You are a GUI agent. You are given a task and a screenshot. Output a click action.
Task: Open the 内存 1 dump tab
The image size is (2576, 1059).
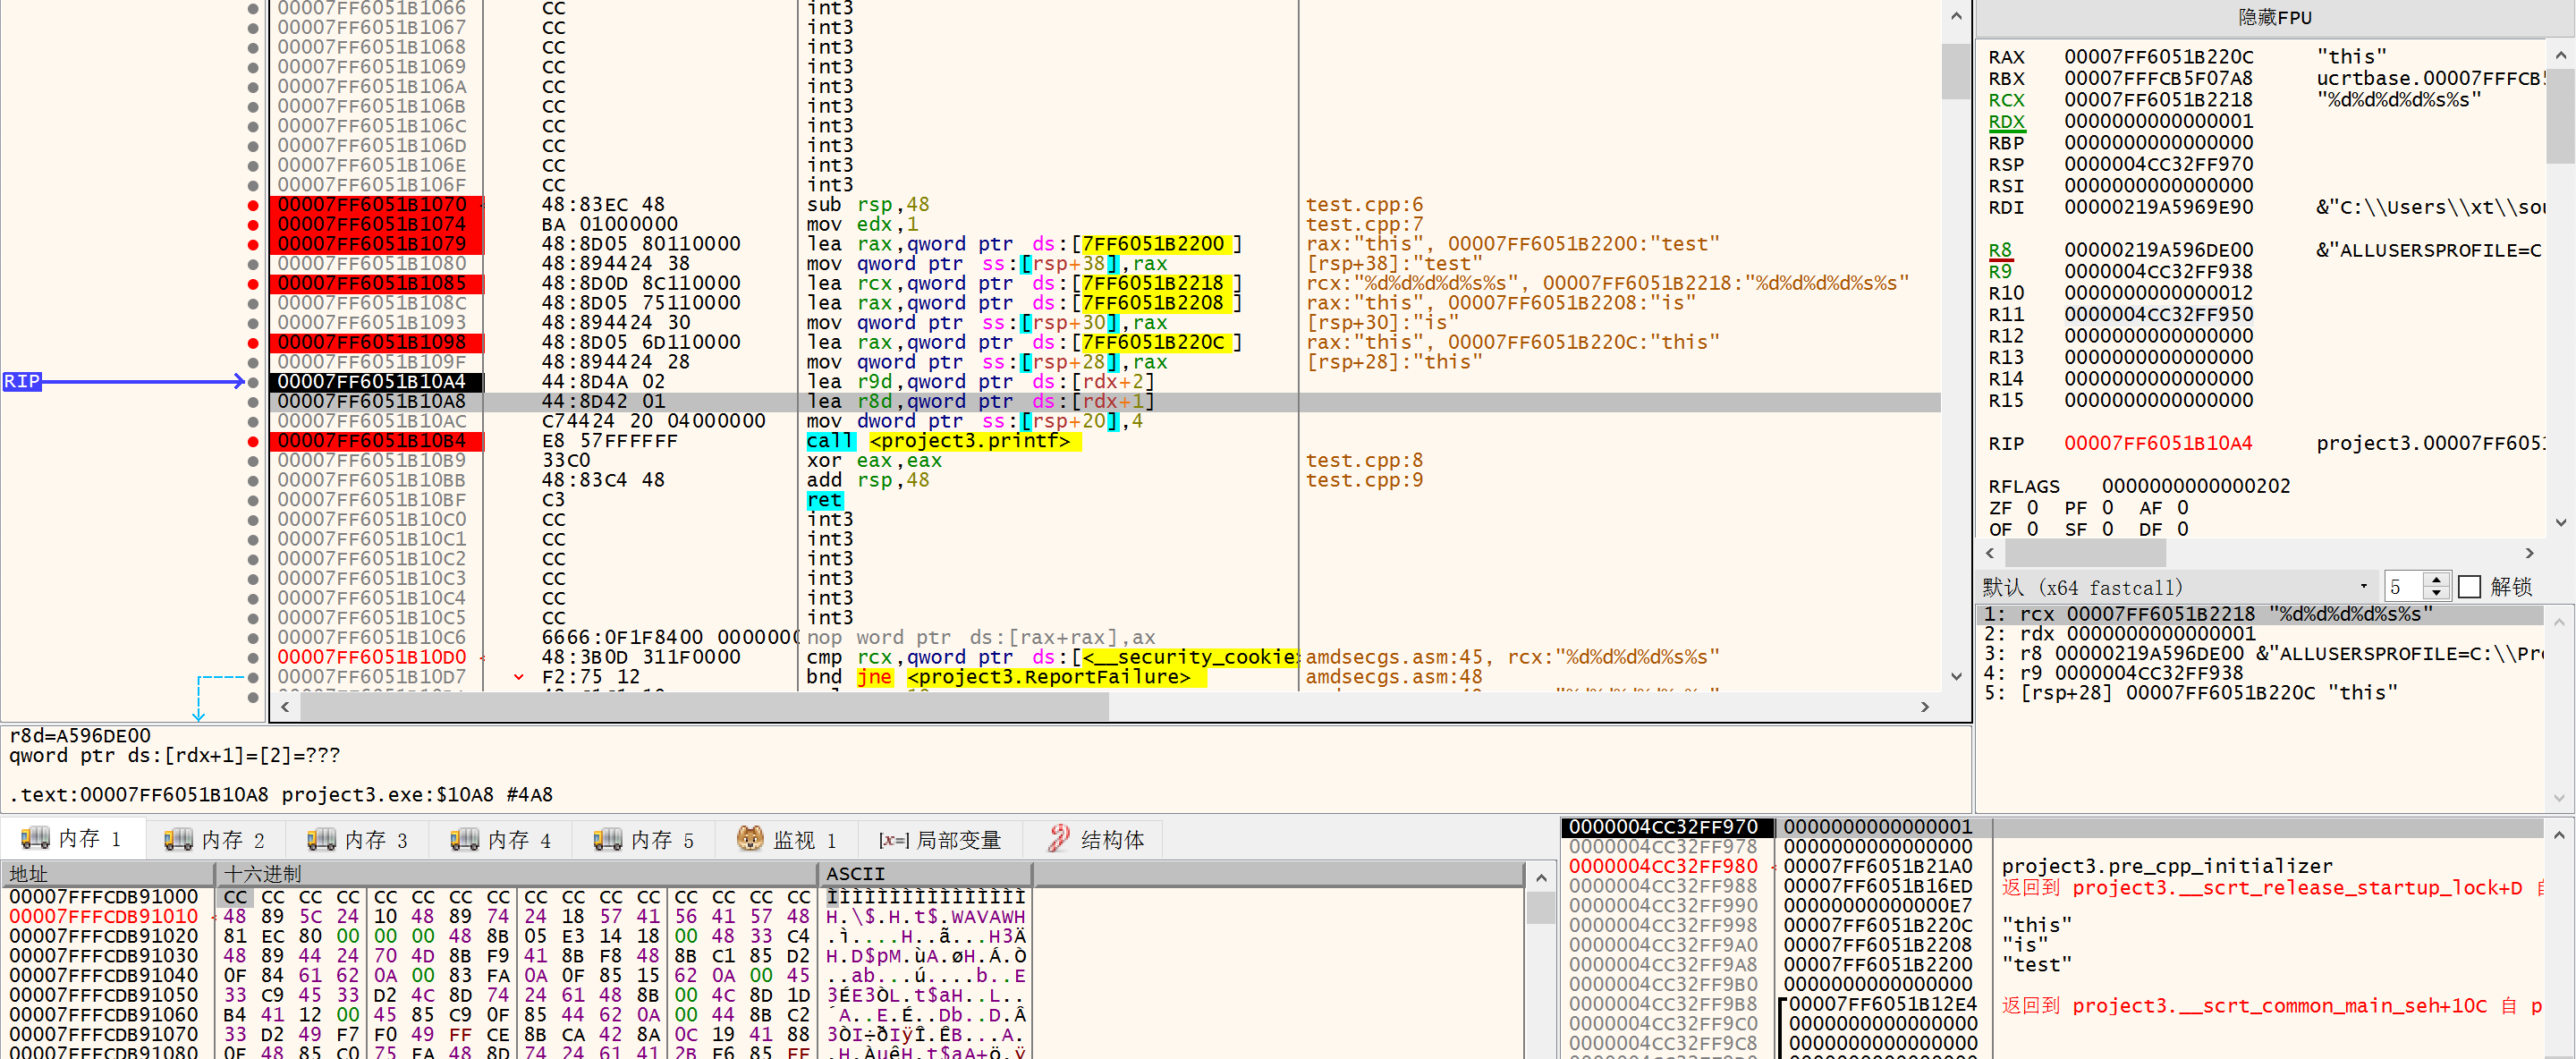72,839
